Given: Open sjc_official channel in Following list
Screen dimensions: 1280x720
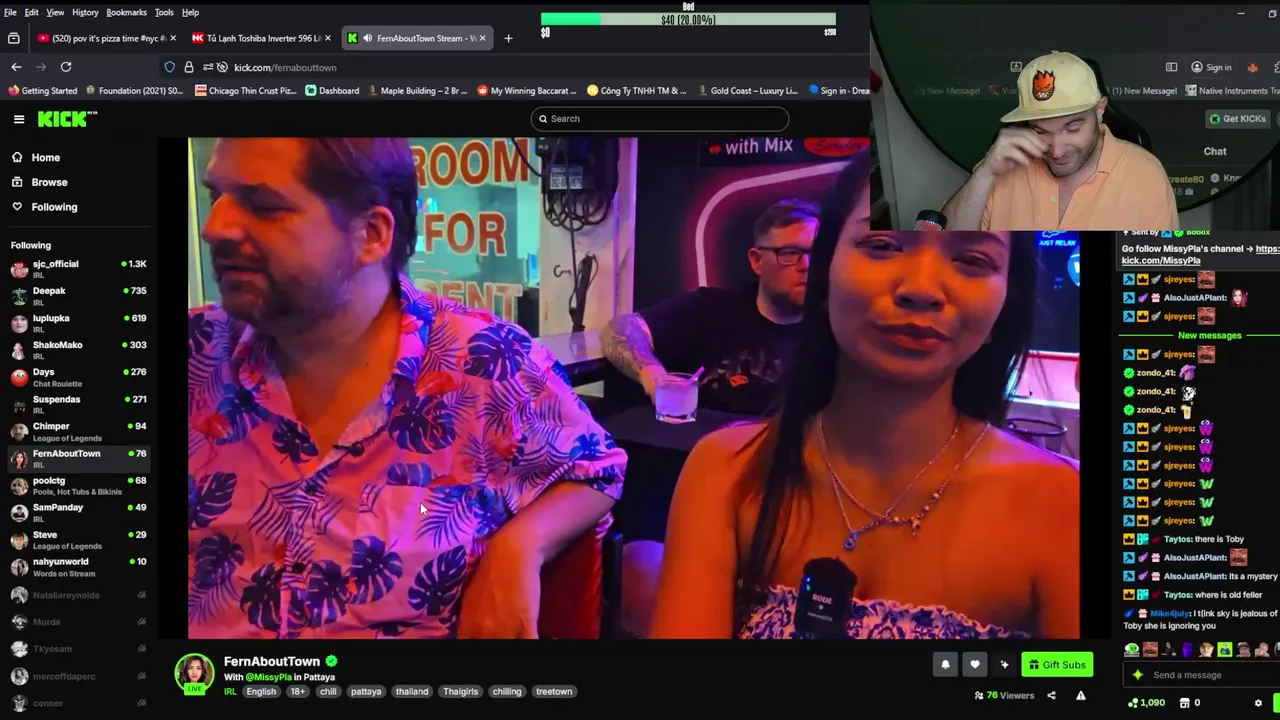Looking at the screenshot, I should 78,268.
